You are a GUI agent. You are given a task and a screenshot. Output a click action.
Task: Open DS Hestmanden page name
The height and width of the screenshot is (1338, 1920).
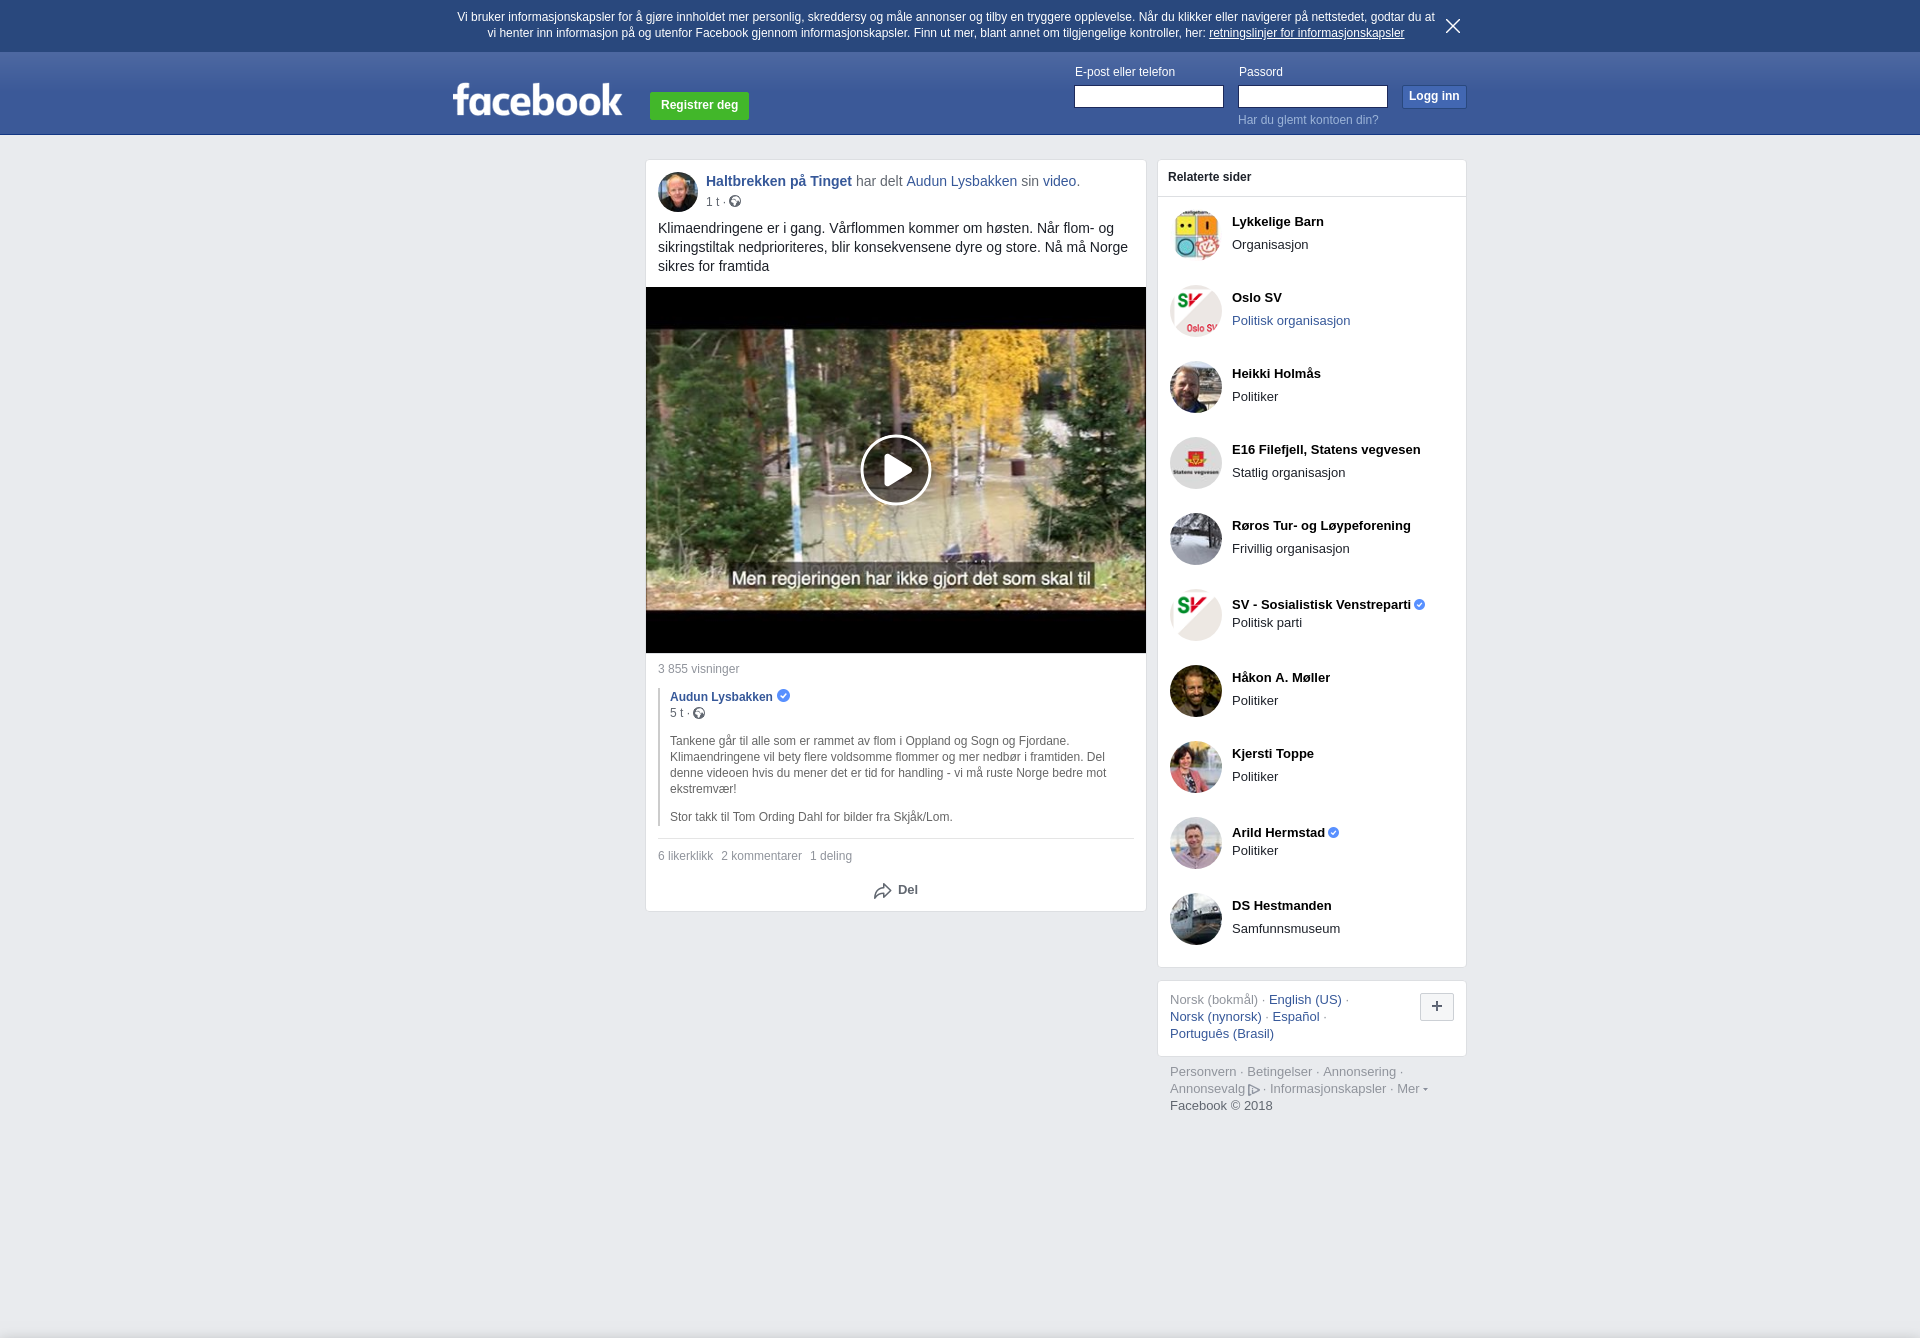tap(1281, 906)
